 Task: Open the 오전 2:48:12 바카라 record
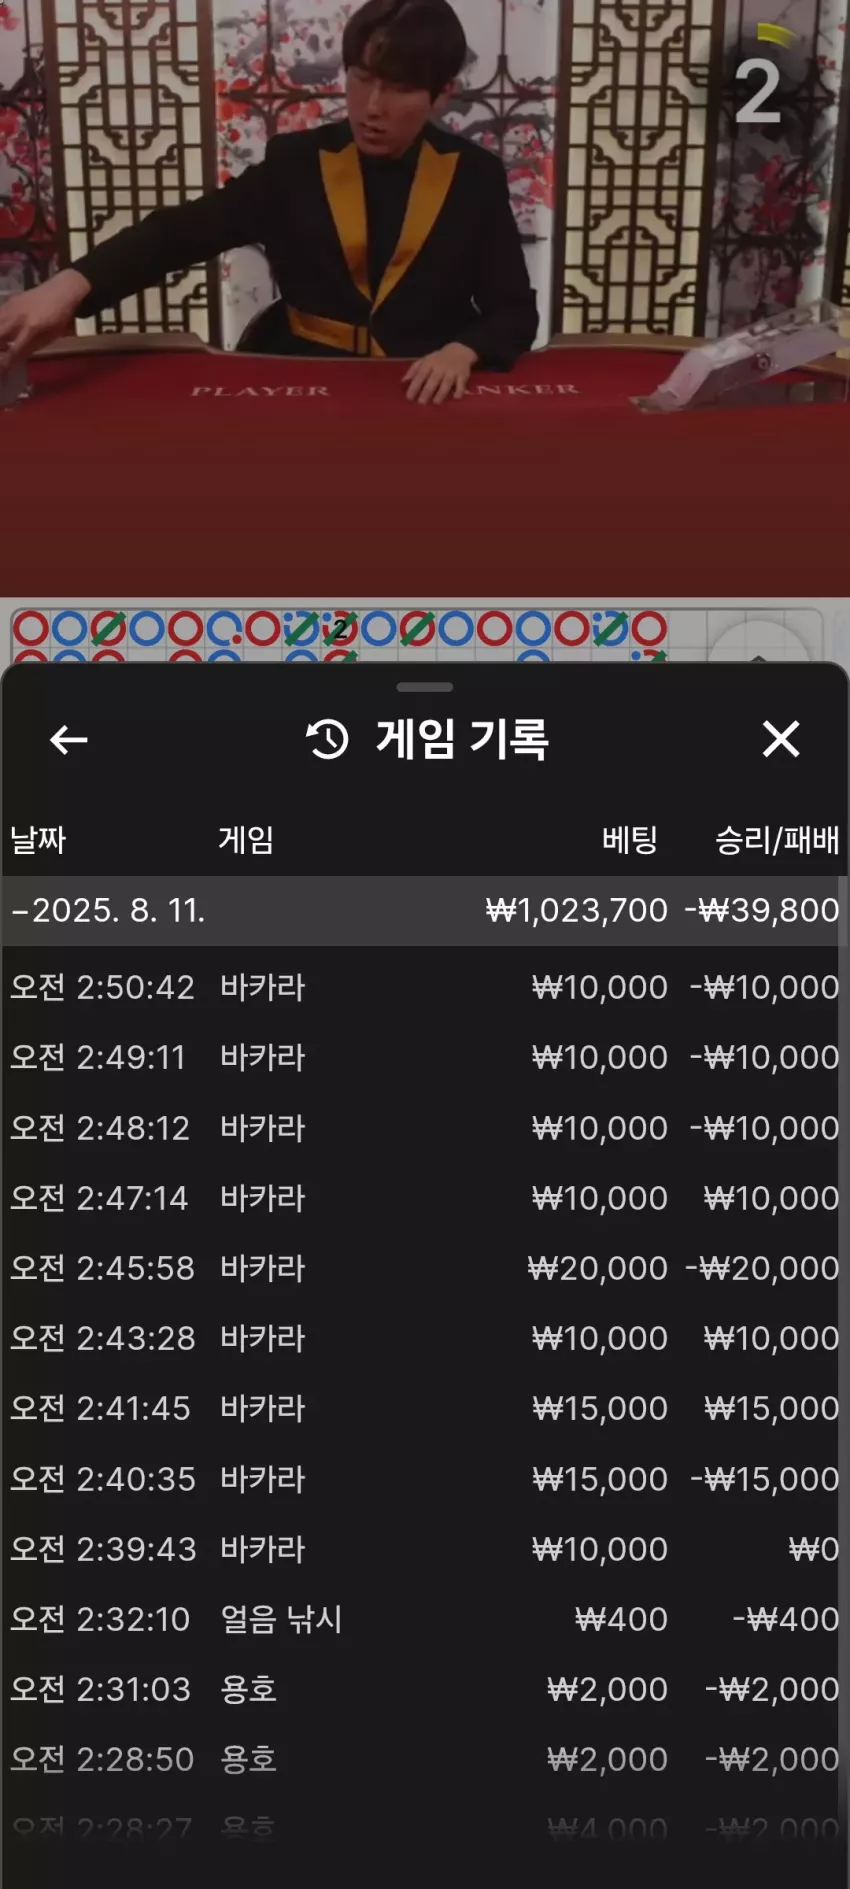pos(425,1128)
